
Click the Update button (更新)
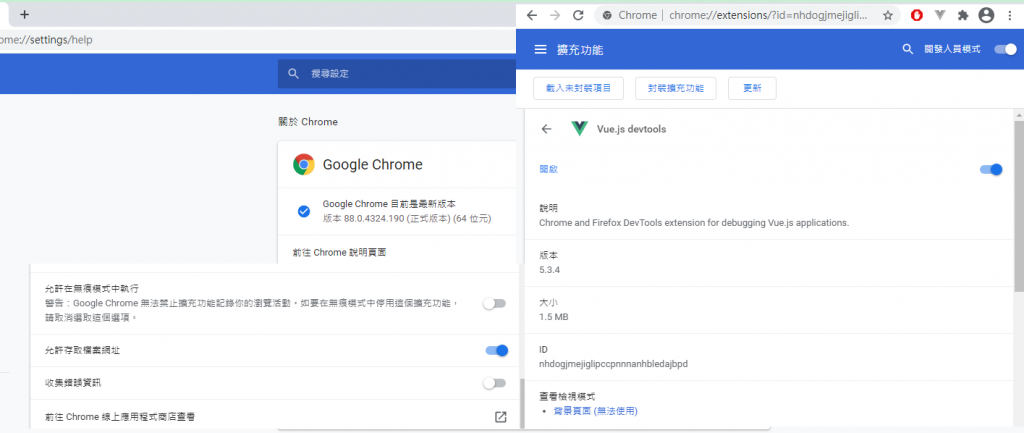pos(752,88)
